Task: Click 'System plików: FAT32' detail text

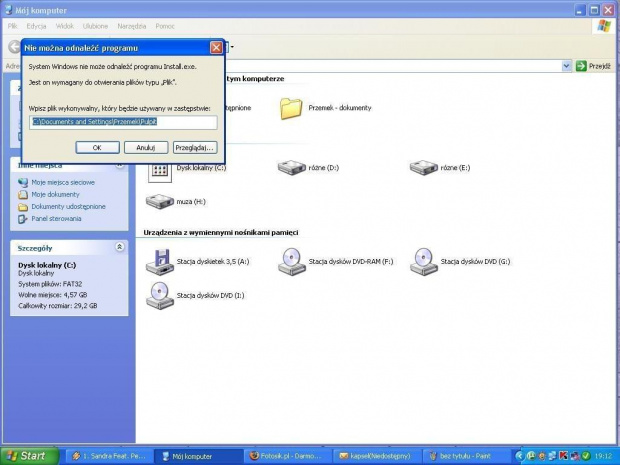Action: (50, 284)
